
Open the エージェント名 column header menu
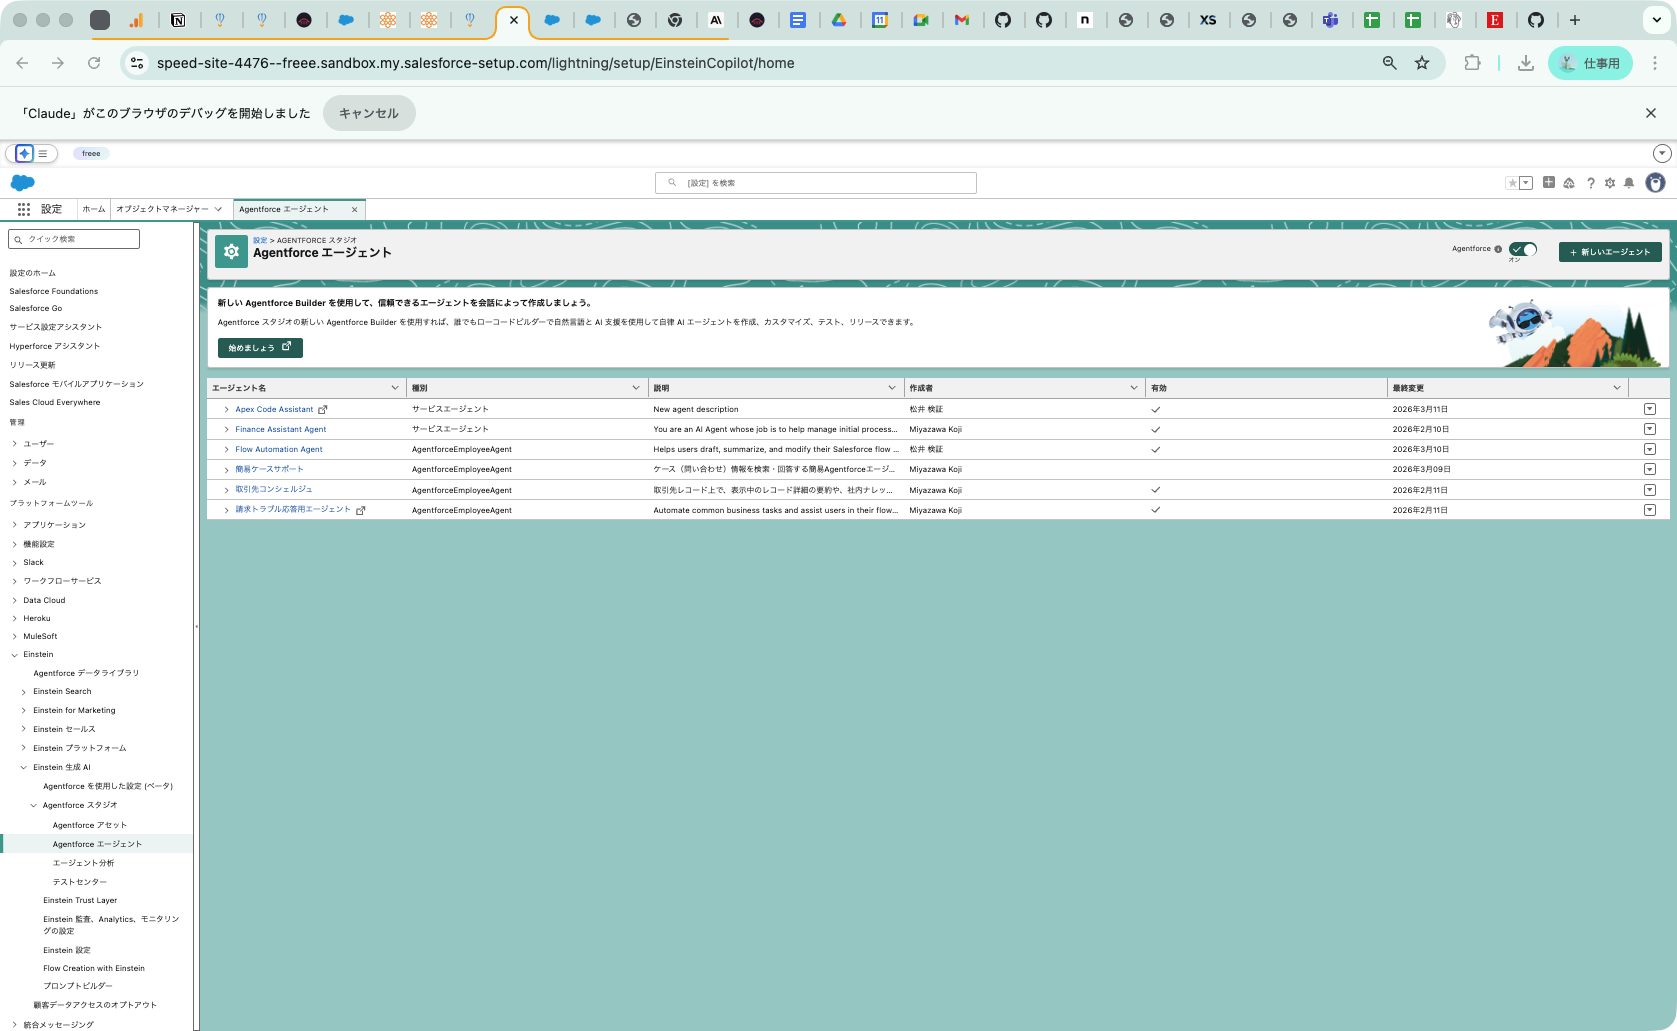pos(395,388)
